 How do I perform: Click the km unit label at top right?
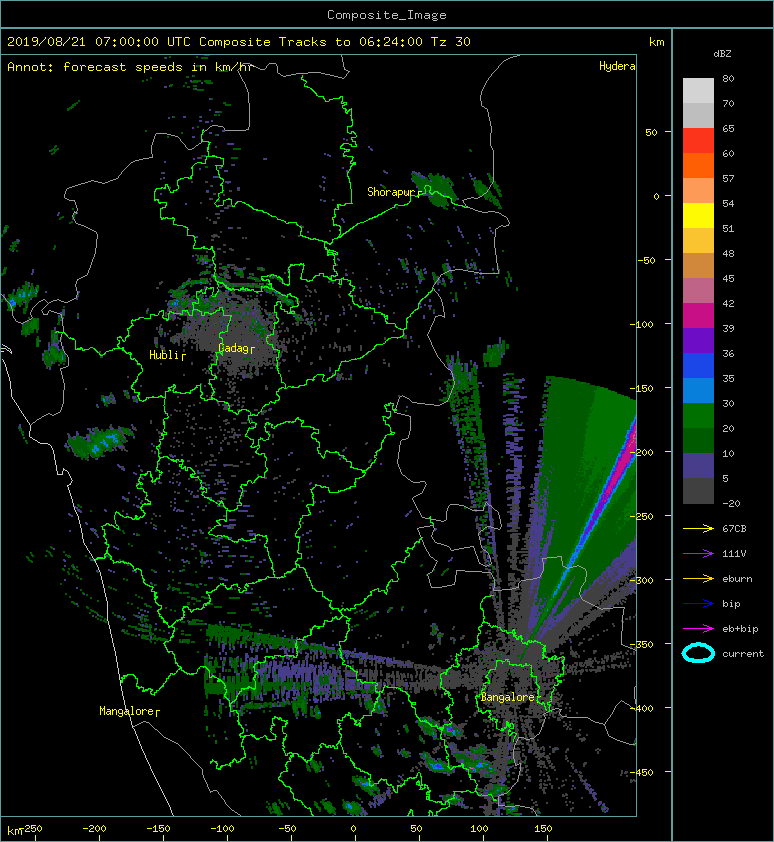[x=656, y=42]
